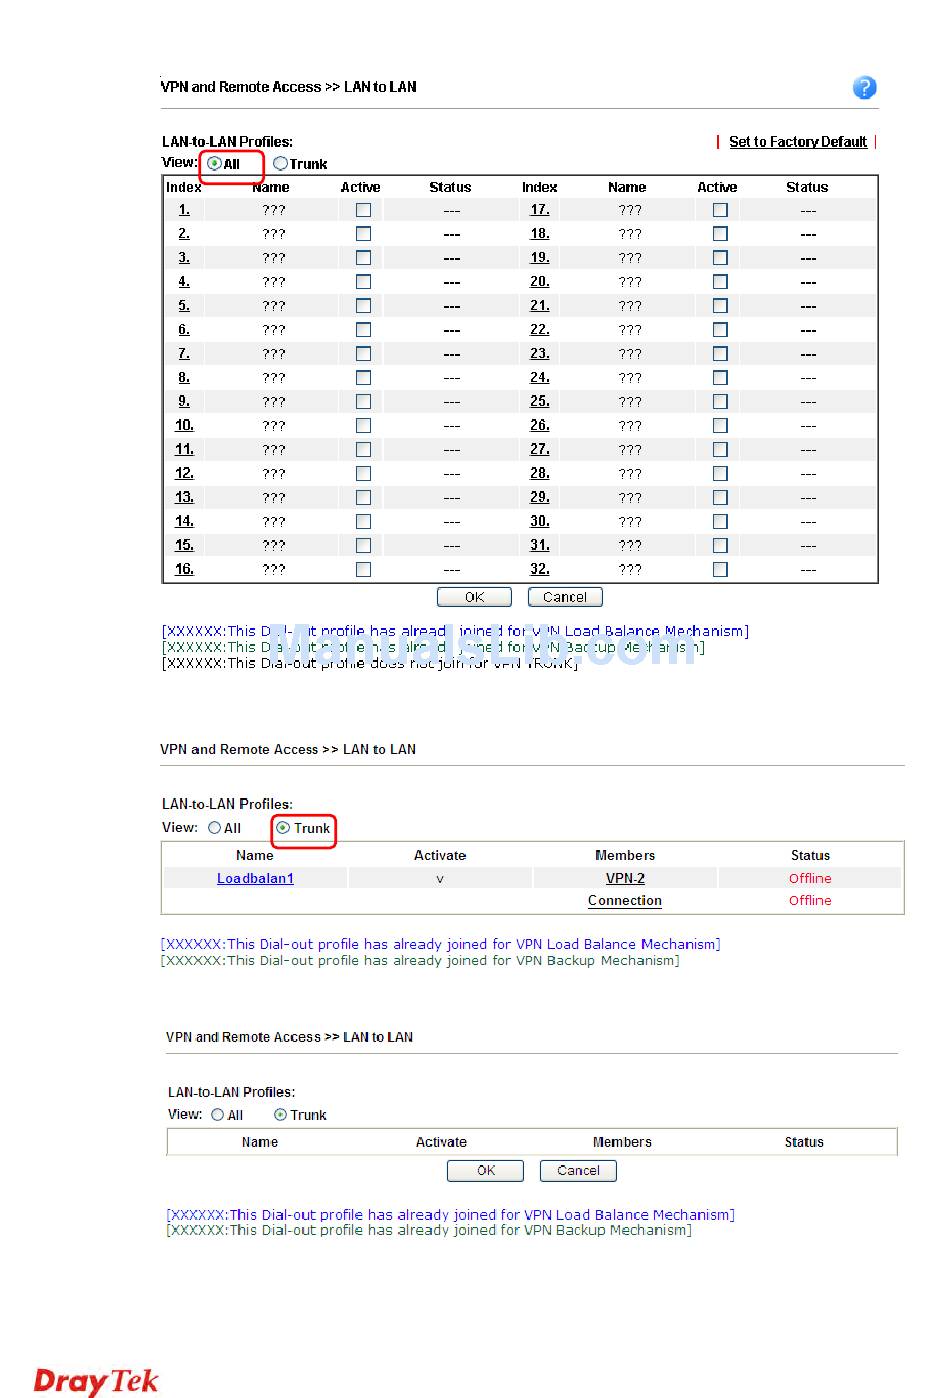The height and width of the screenshot is (1398, 950).
Task: Open profile index 26 link
Action: 540,425
